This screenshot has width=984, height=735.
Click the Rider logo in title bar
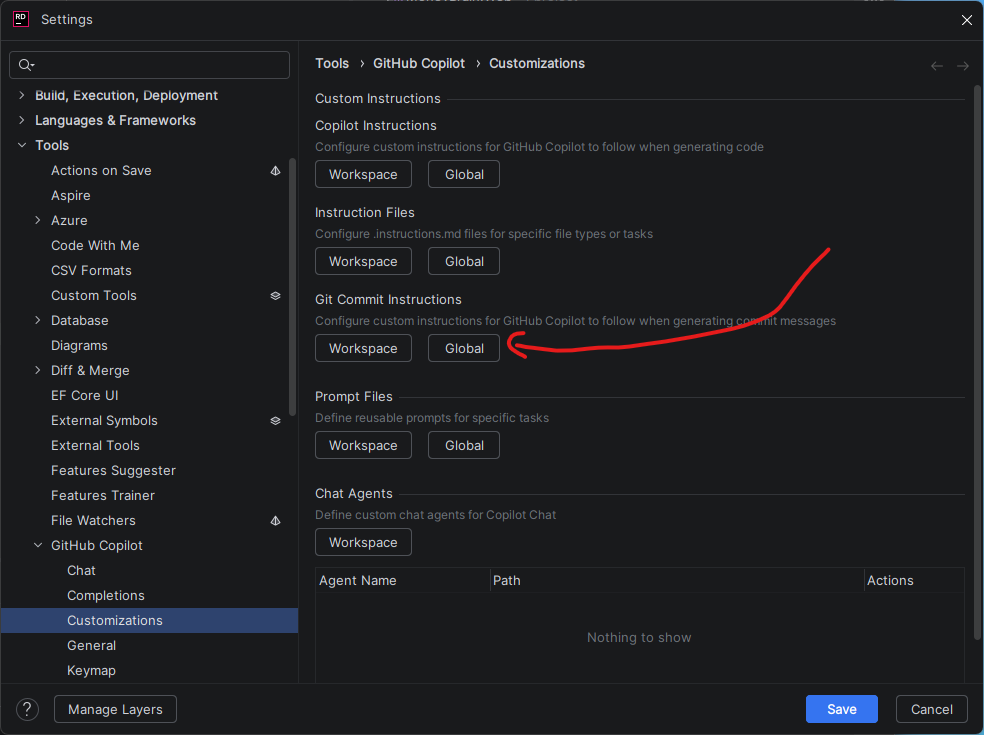tap(20, 19)
